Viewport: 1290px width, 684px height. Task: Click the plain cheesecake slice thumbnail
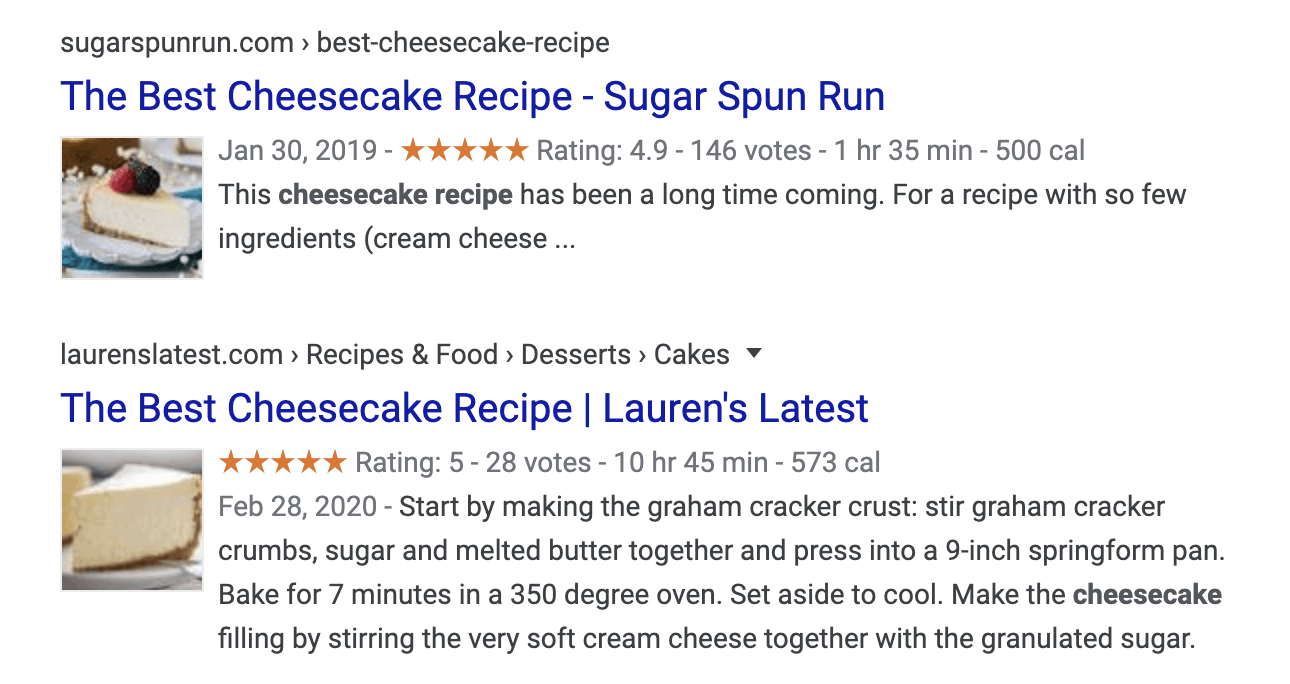(132, 520)
